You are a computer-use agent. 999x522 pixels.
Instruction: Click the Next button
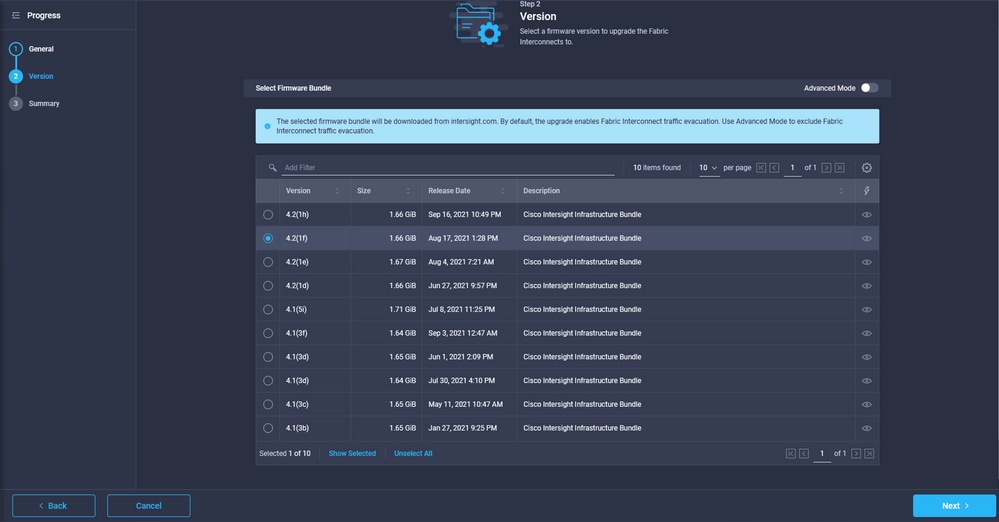[x=954, y=505]
